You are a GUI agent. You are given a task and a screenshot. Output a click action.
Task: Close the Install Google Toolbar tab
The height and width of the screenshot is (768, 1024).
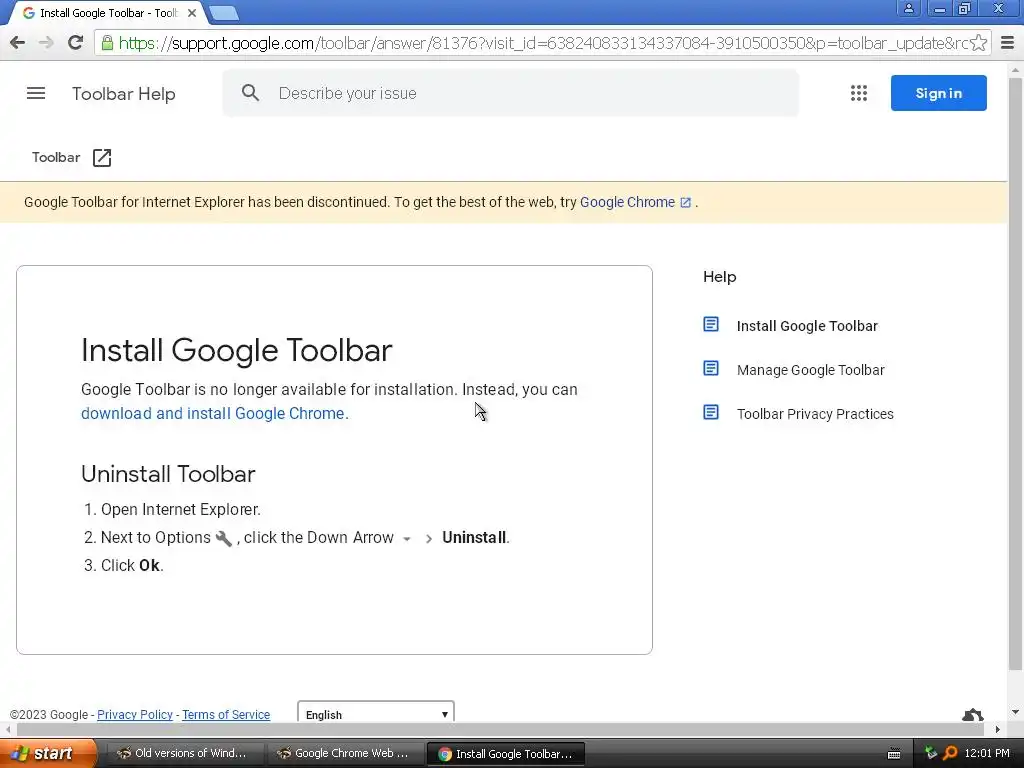191,13
